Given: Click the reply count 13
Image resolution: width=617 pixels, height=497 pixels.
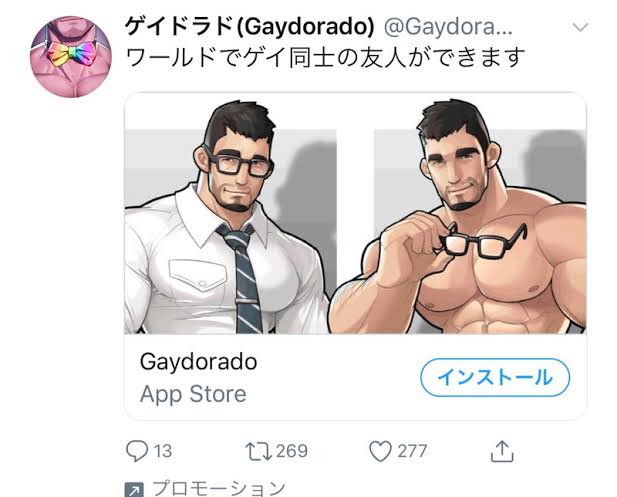Looking at the screenshot, I should (x=163, y=451).
